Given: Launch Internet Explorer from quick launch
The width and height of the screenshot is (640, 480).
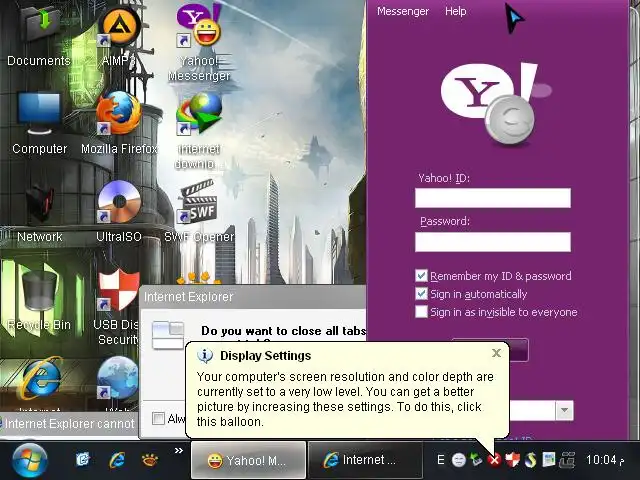Looking at the screenshot, I should [117, 460].
